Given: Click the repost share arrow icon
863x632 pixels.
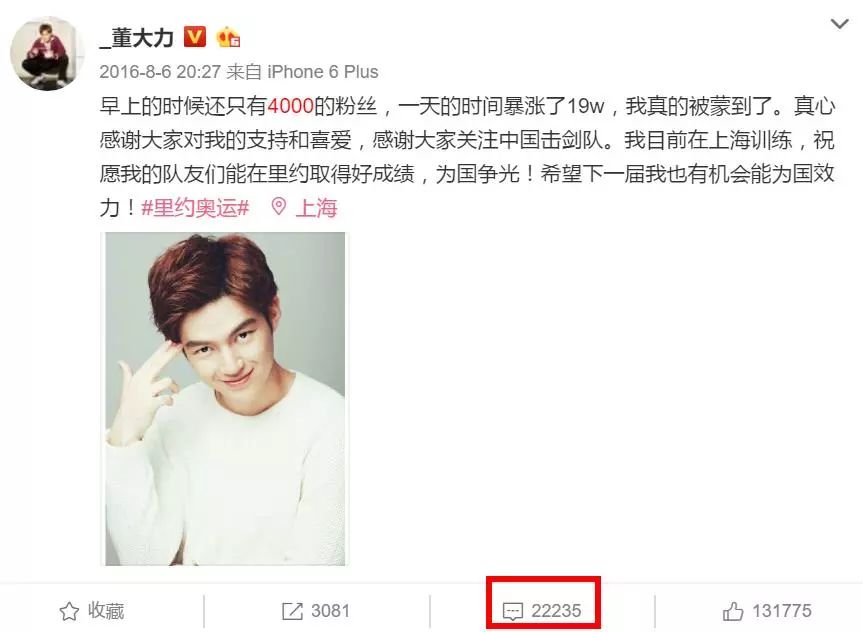Looking at the screenshot, I should 292,611.
